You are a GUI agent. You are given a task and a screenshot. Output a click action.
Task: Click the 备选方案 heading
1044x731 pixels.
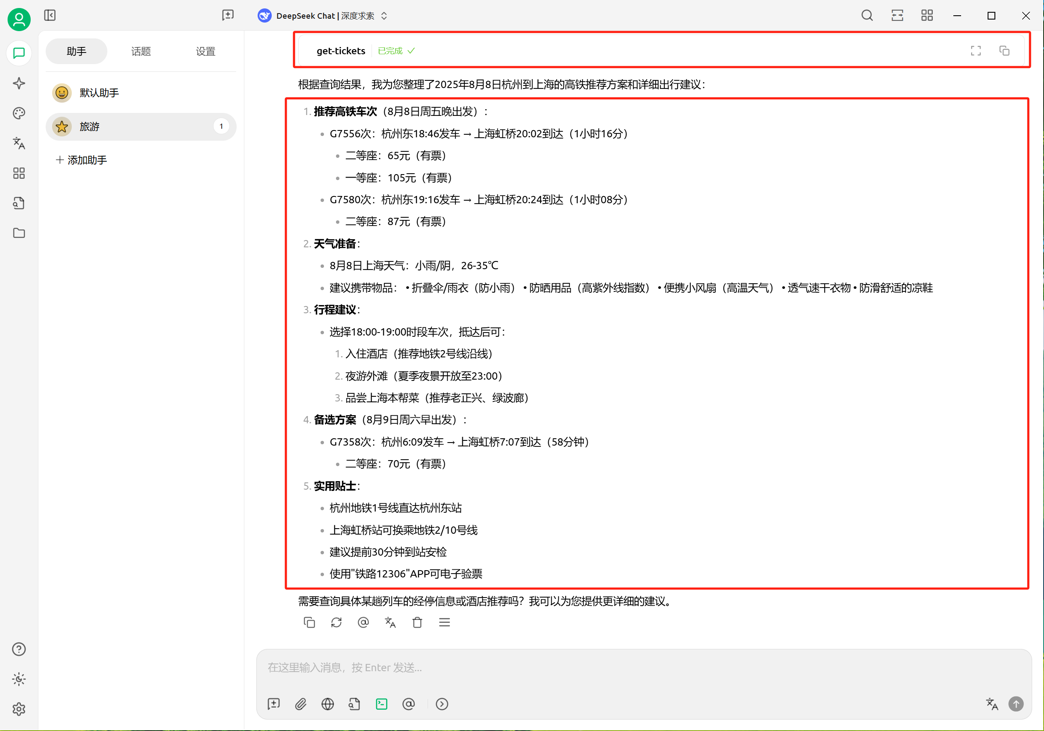click(x=335, y=419)
